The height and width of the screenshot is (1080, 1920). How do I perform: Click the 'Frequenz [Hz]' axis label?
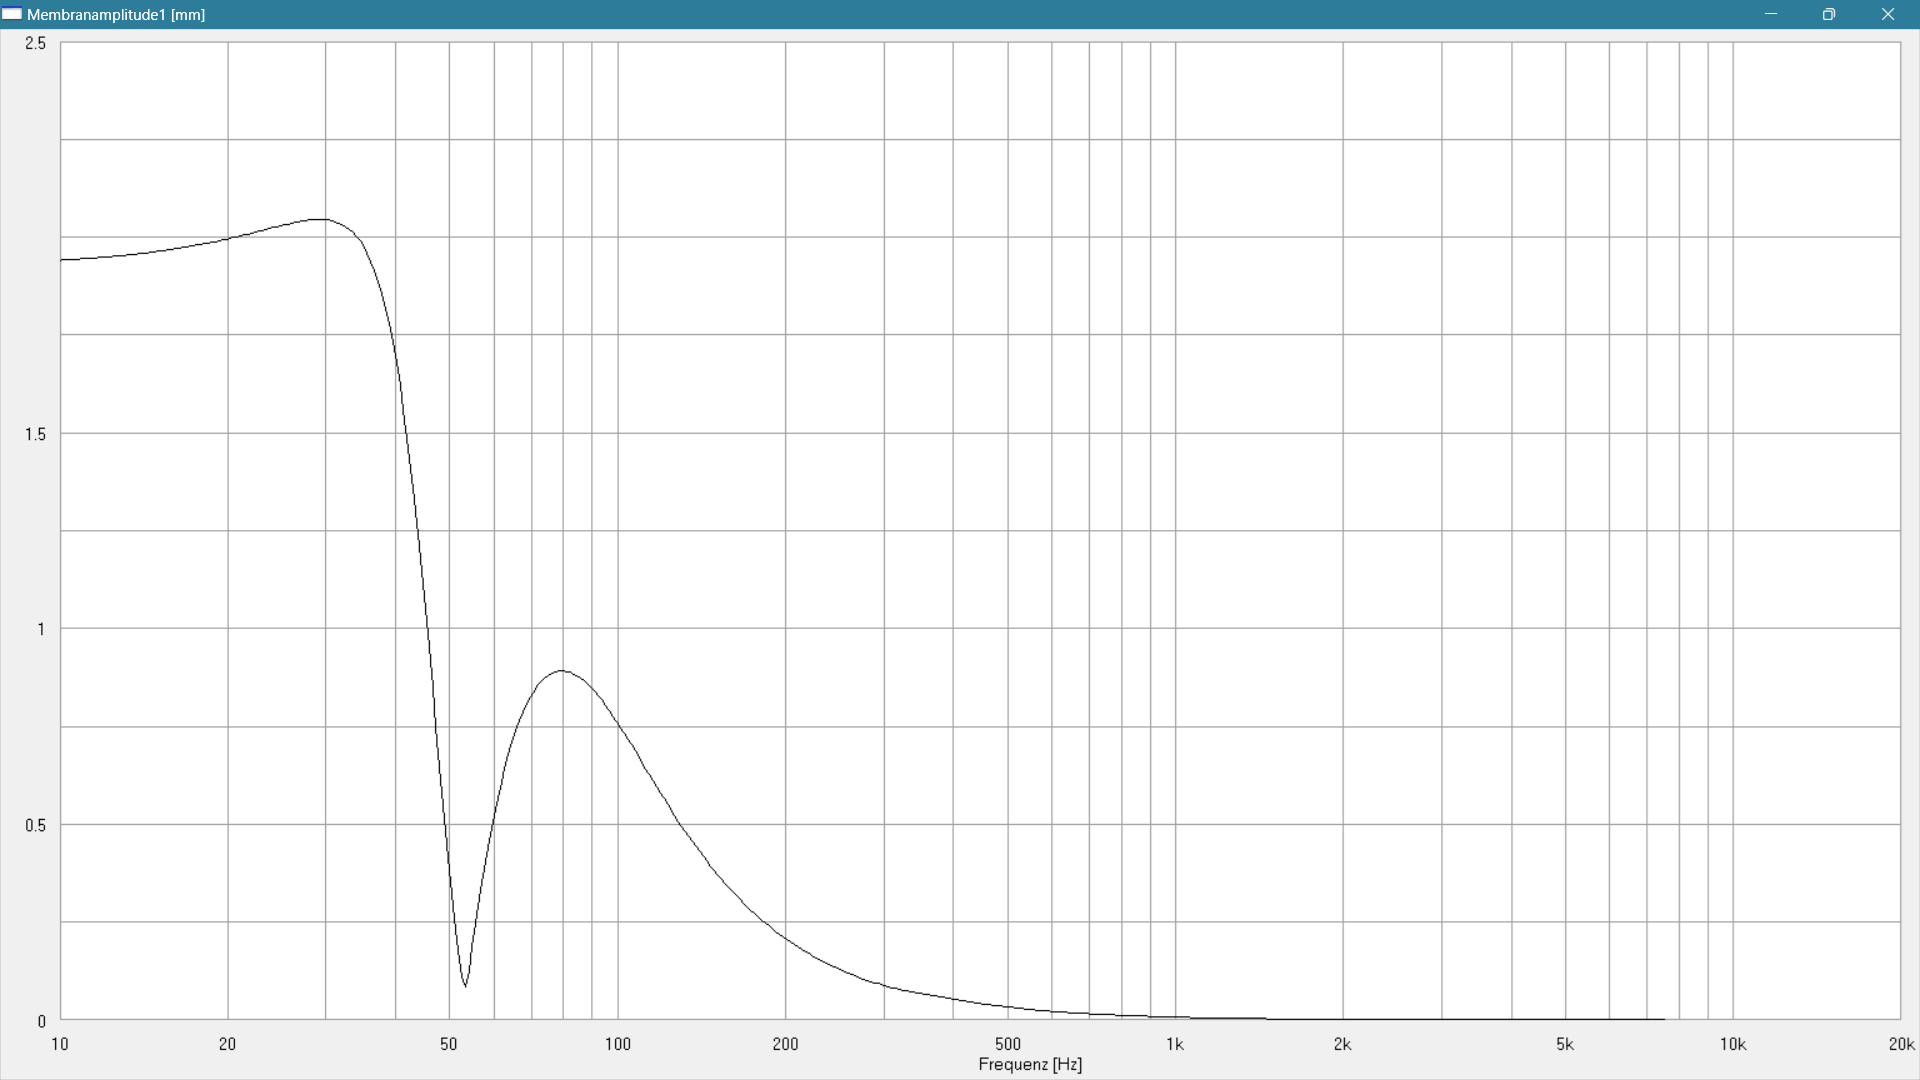coord(1030,1064)
